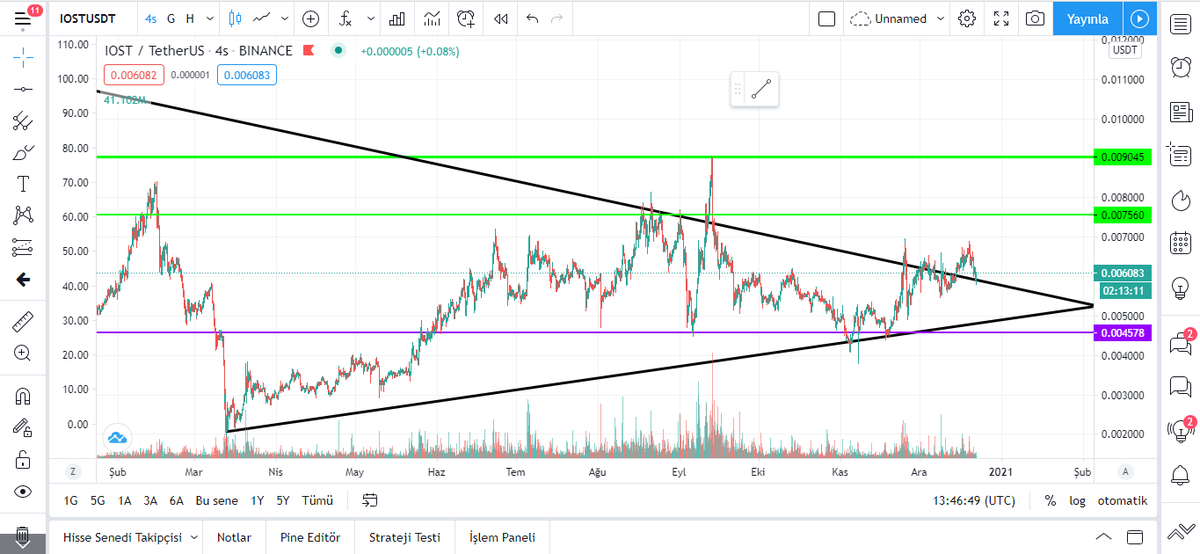Click the back arrow in left toolbar
1200x554 pixels.
point(22,279)
